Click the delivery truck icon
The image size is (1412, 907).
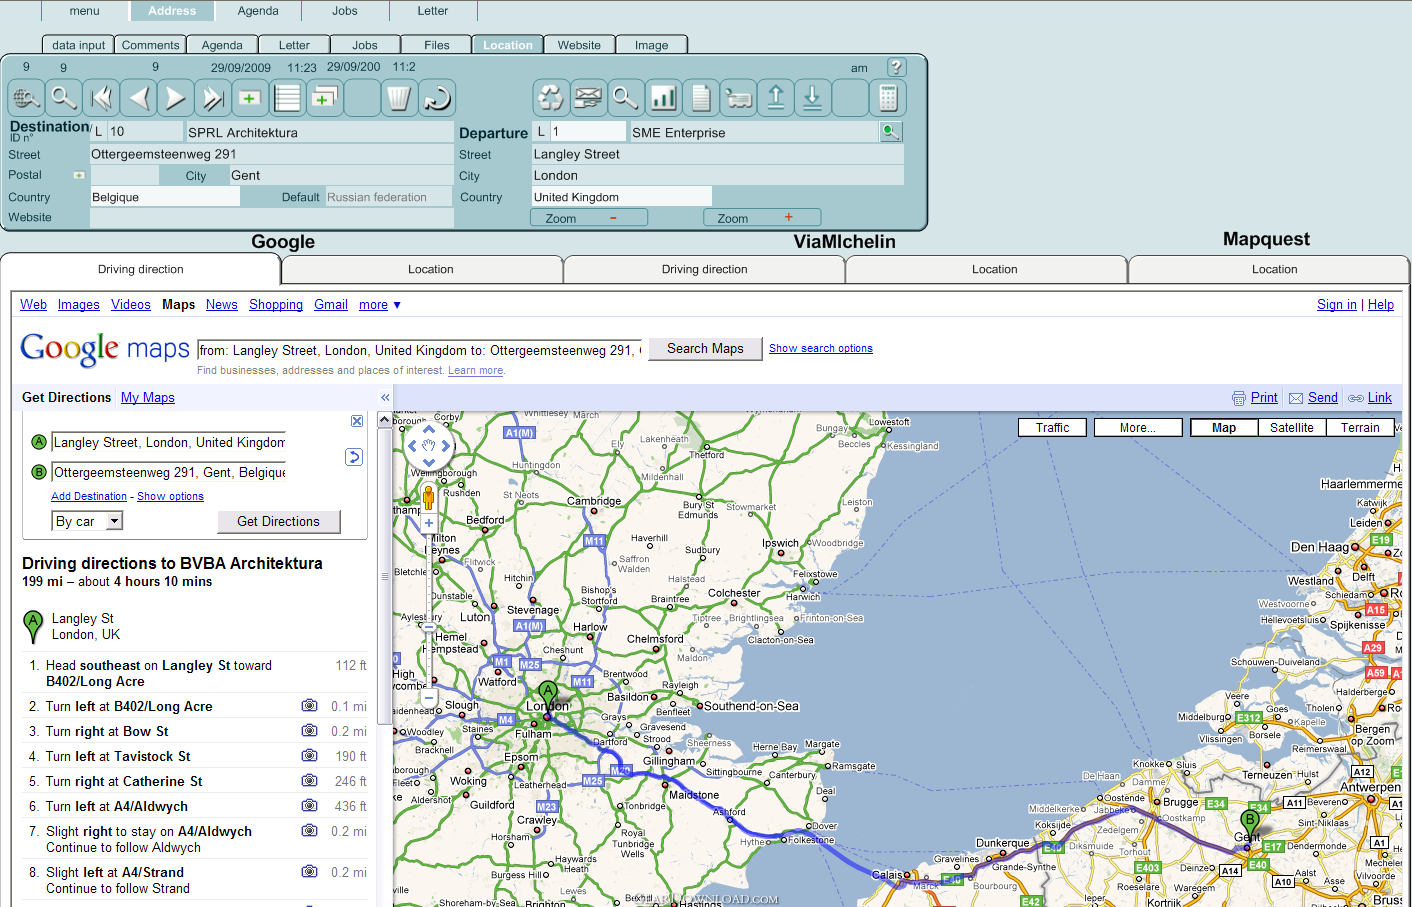click(x=738, y=98)
